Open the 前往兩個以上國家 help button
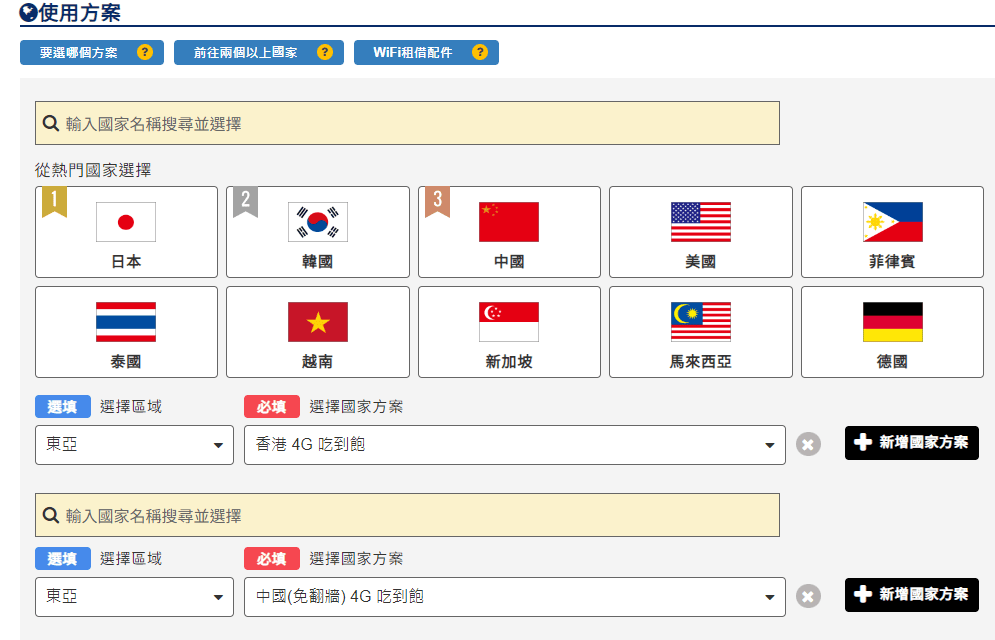The width and height of the screenshot is (995, 640). tap(259, 53)
